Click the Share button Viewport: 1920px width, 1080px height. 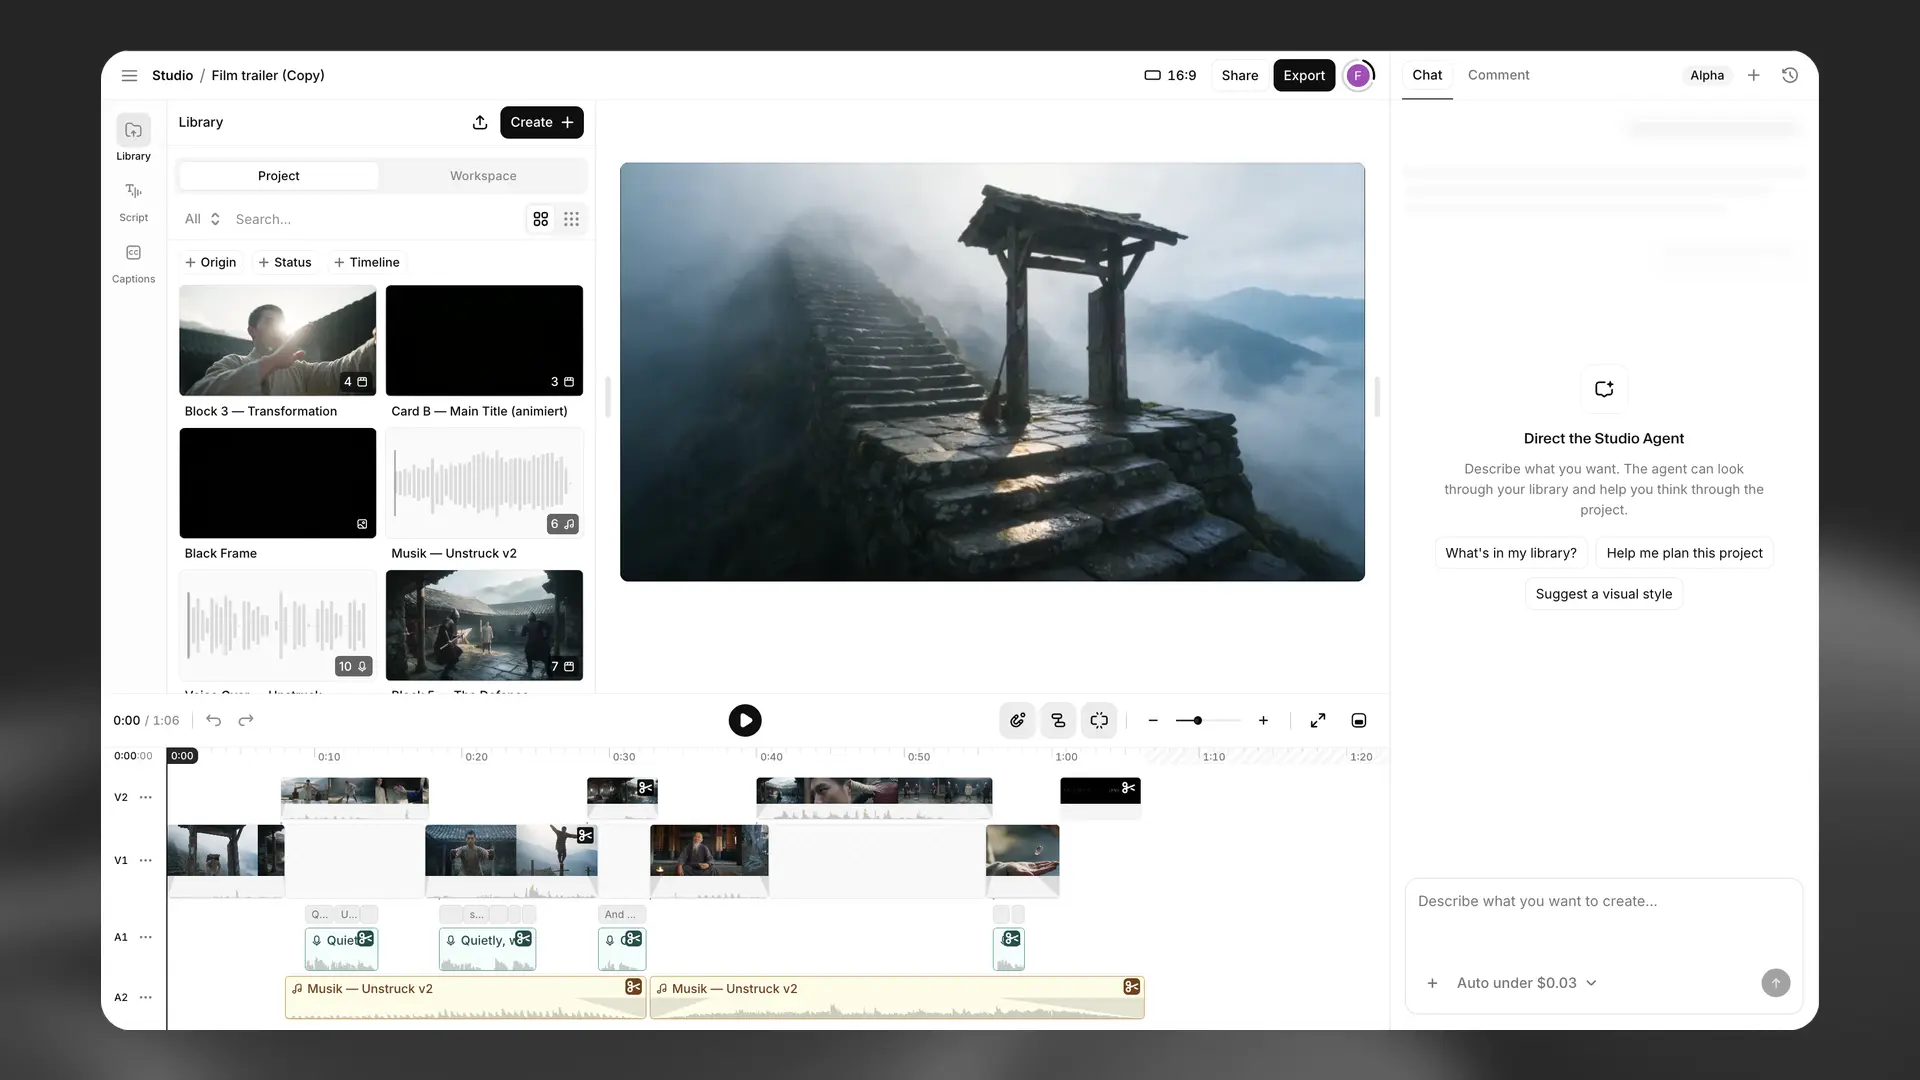click(x=1239, y=75)
